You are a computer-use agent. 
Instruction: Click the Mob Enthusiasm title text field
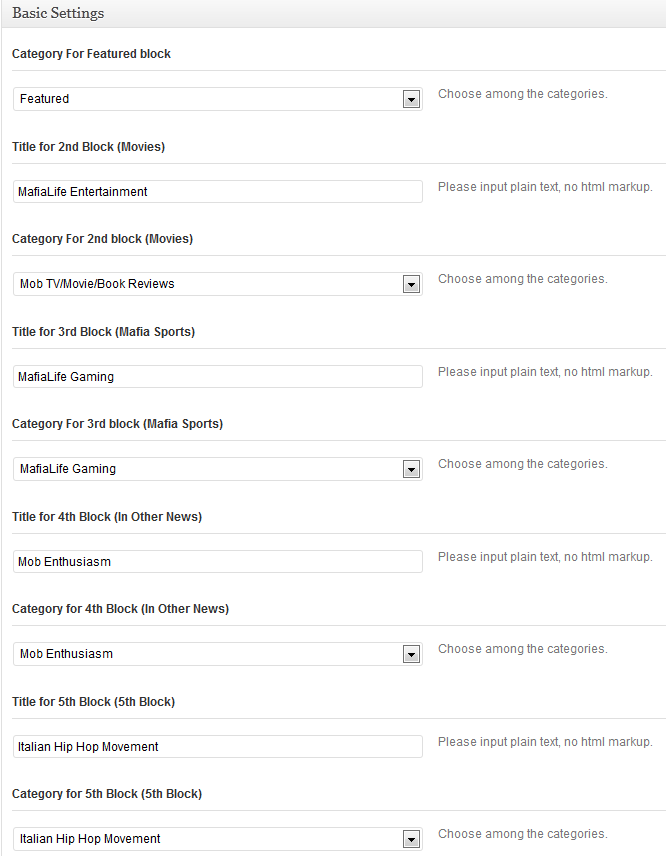point(217,562)
